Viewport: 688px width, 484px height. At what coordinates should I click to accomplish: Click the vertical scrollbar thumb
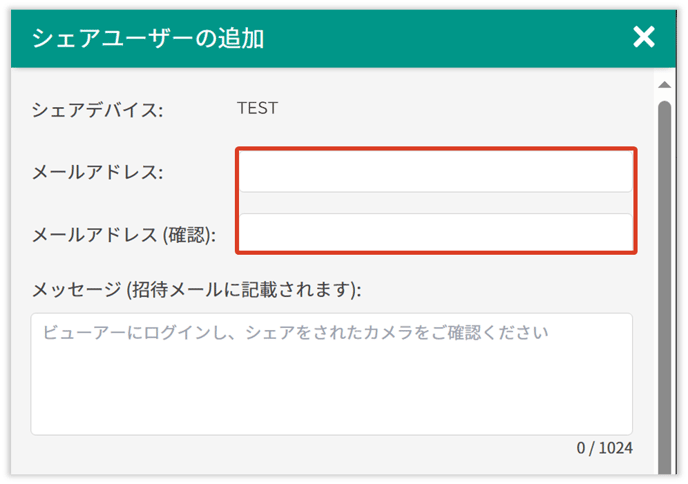click(663, 280)
